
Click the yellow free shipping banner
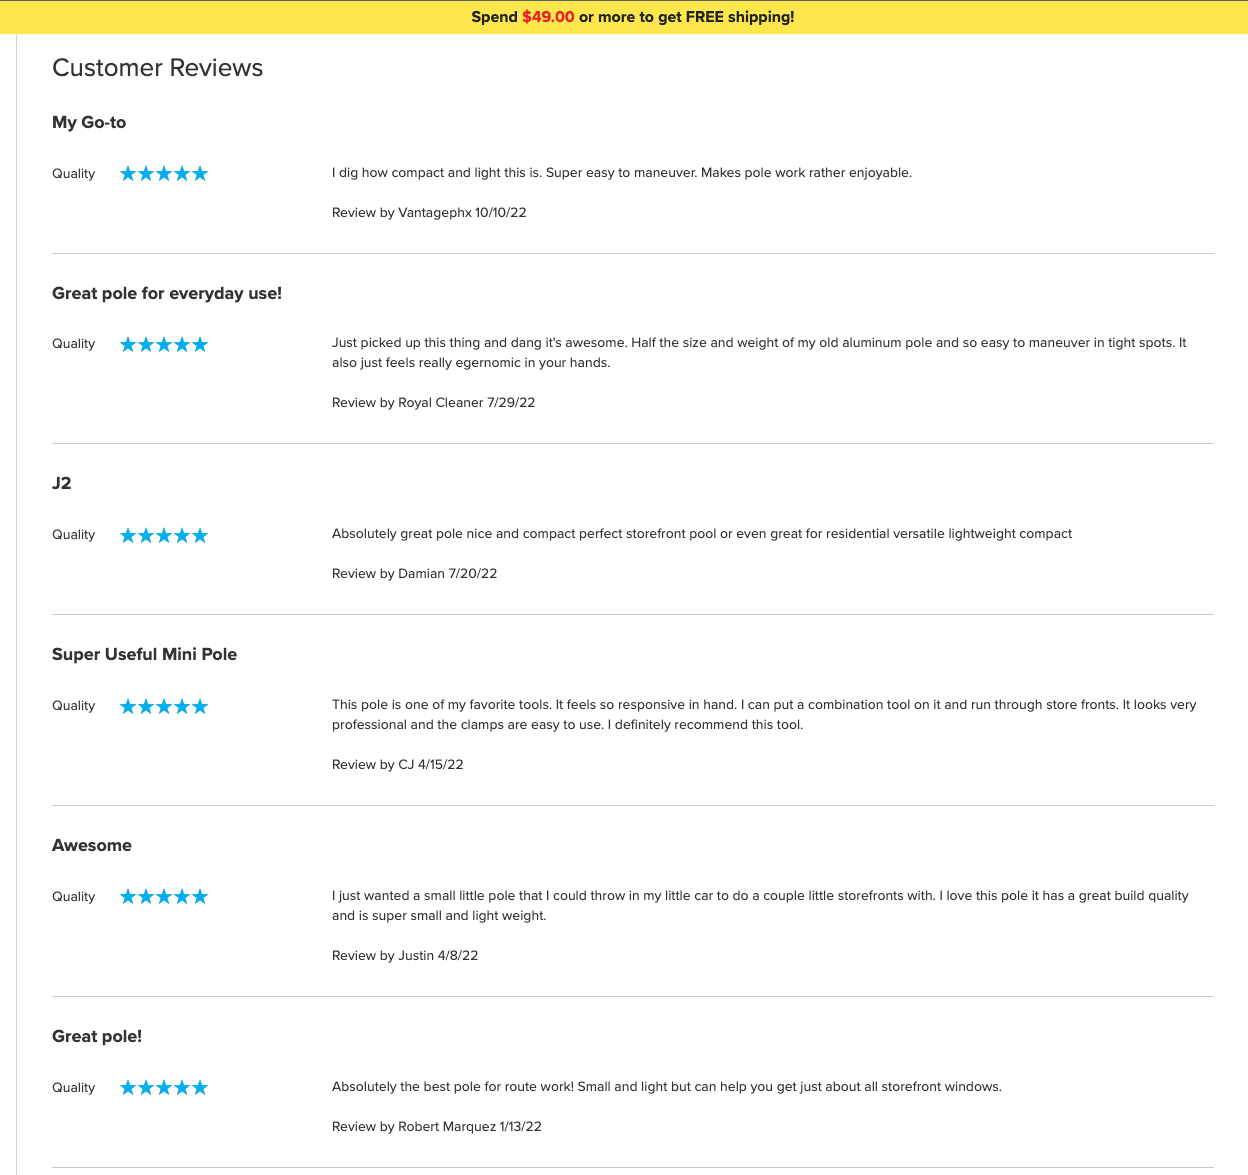click(624, 17)
